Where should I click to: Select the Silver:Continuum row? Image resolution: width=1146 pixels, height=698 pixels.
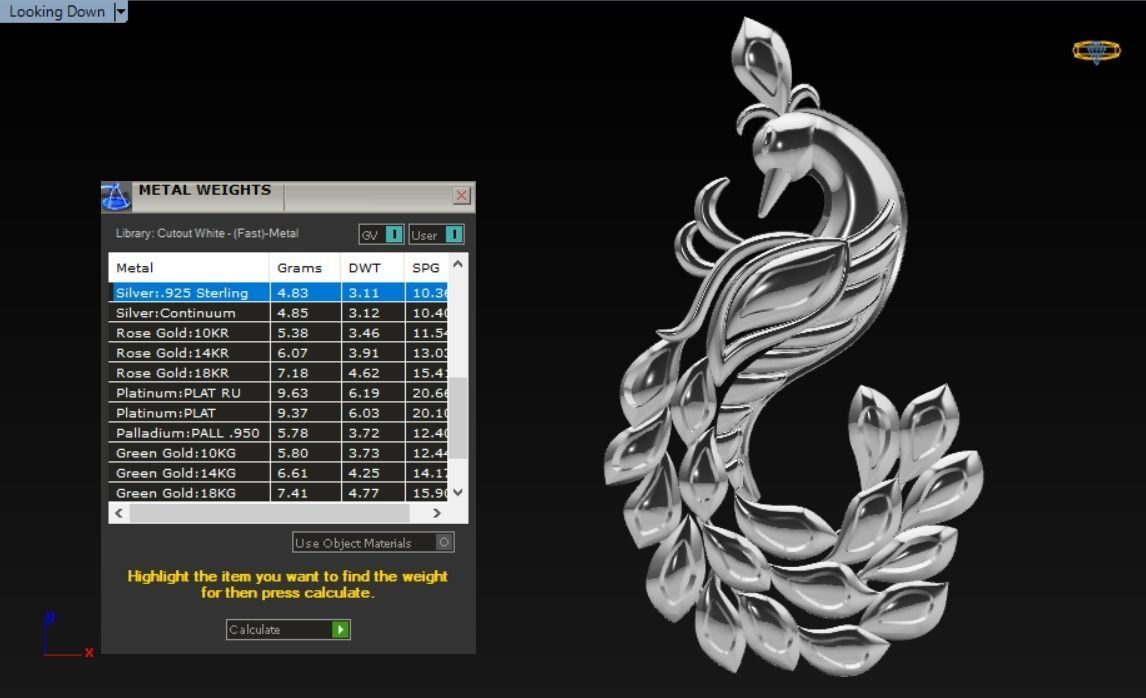coord(278,312)
